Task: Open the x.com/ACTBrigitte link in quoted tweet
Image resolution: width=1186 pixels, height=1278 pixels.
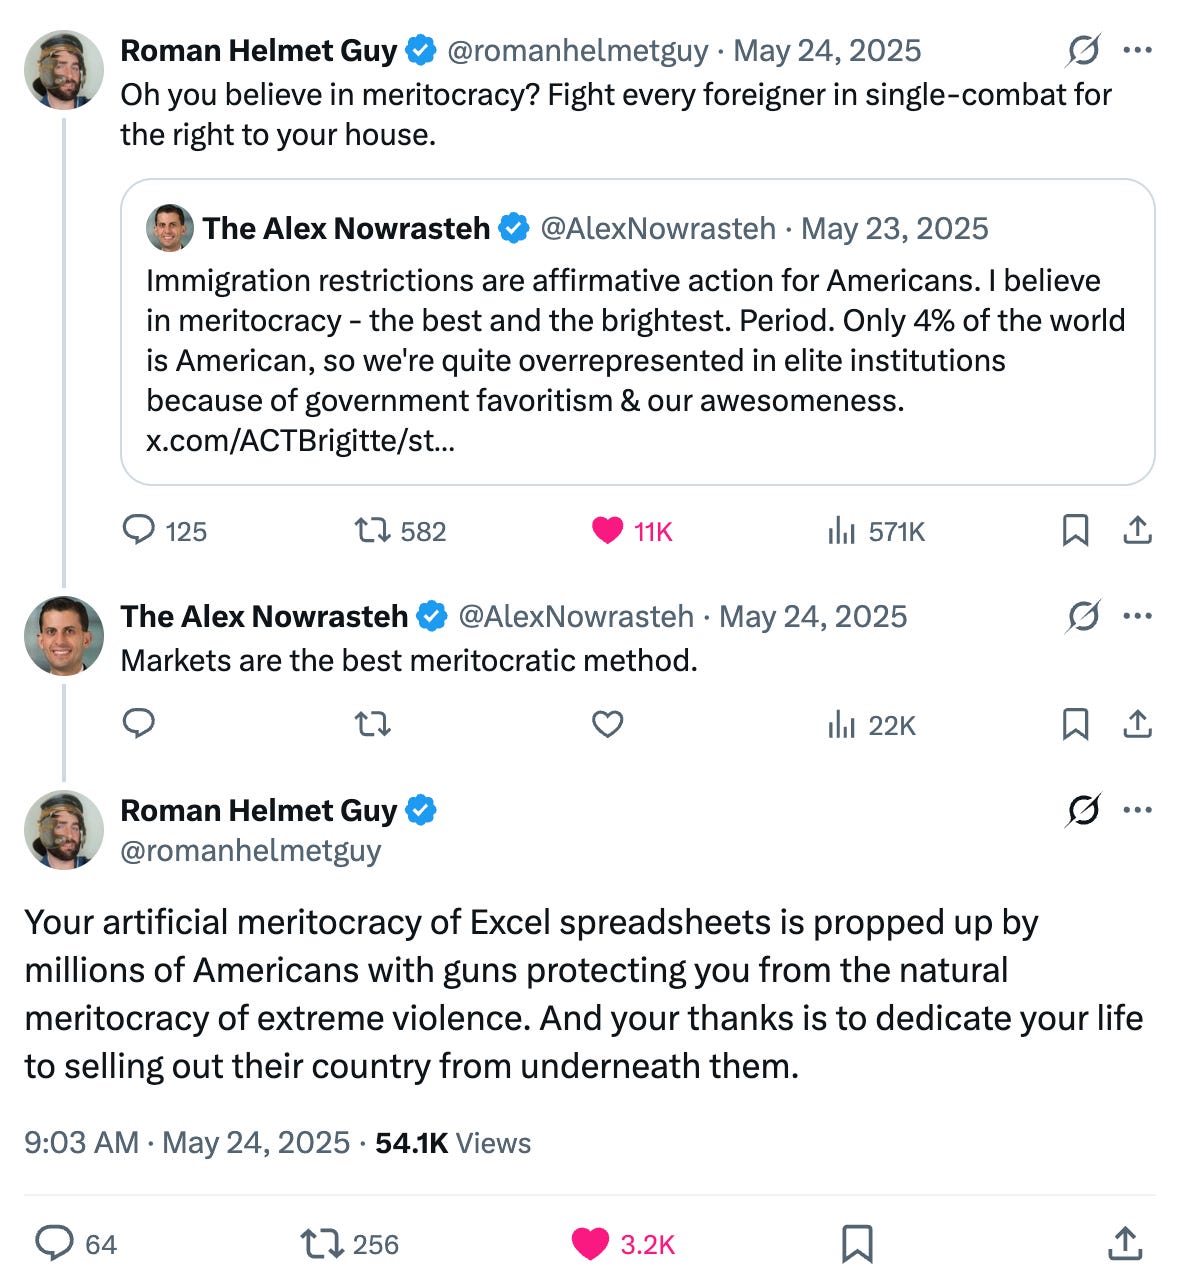Action: [300, 440]
